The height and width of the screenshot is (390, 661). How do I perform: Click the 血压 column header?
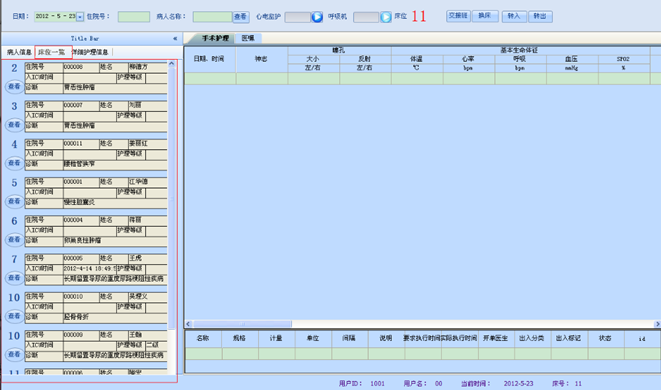pos(572,59)
